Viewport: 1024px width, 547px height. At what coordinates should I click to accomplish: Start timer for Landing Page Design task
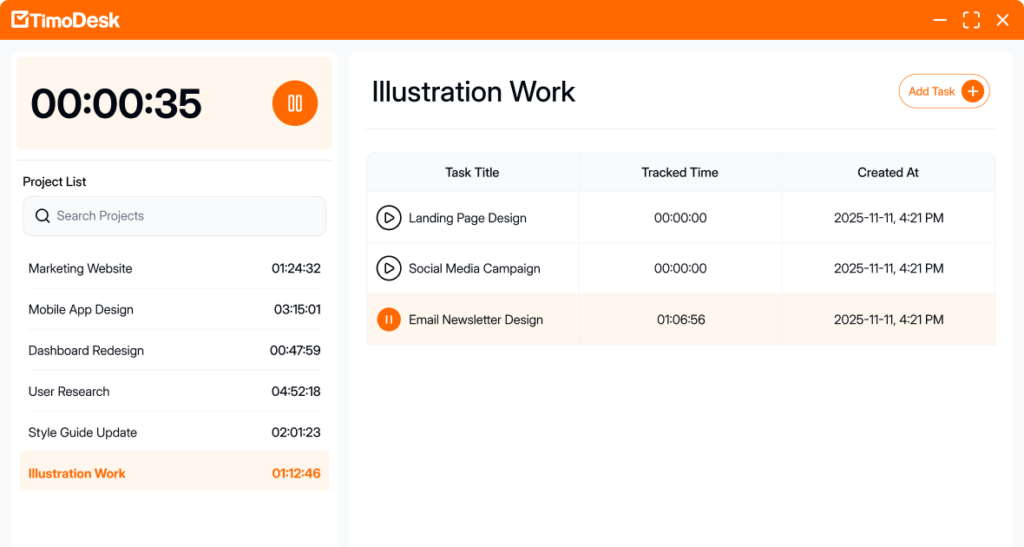click(389, 218)
